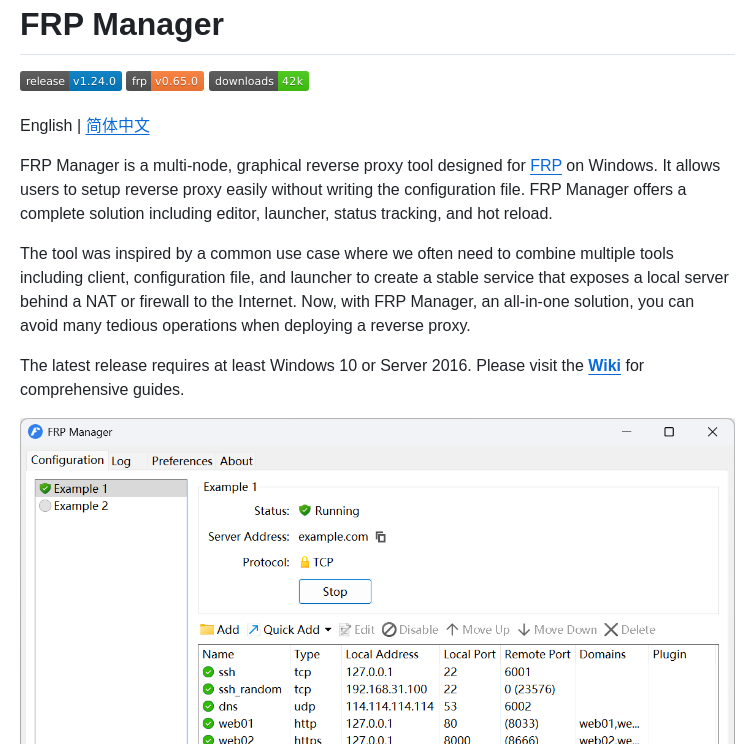Viewport: 754px width, 744px height.
Task: Click remote port value (8033)
Action: pyautogui.click(x=522, y=724)
